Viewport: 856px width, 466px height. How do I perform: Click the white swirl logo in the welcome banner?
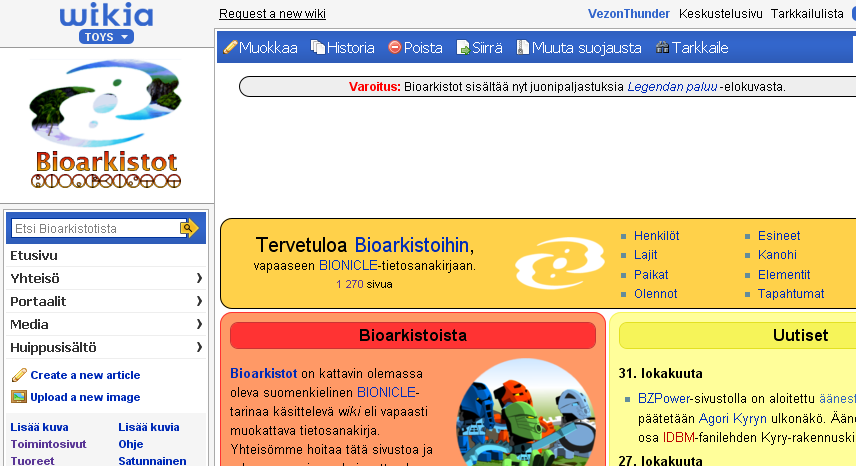560,263
